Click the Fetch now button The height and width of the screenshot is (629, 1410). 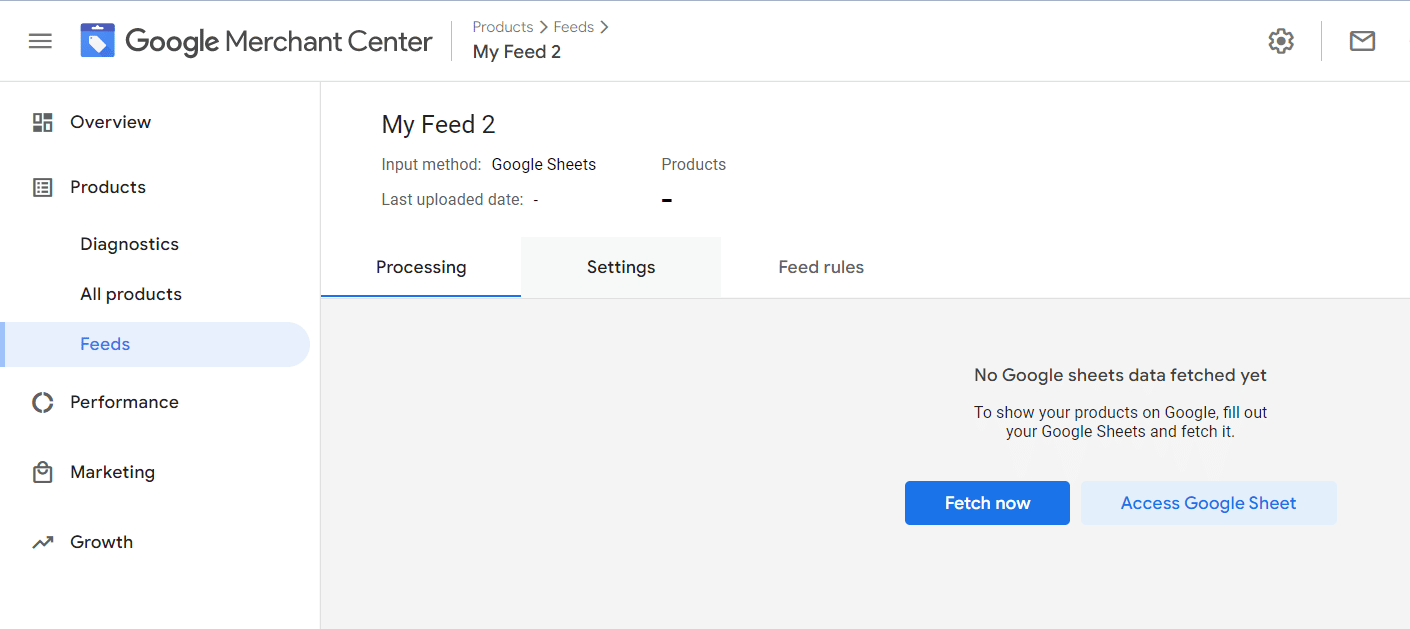click(x=987, y=503)
